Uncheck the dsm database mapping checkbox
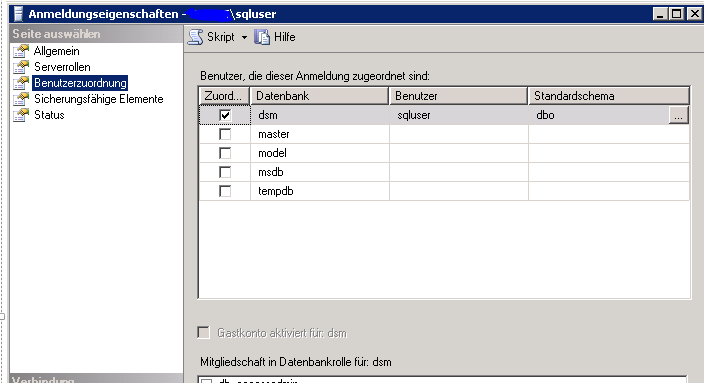 225,115
